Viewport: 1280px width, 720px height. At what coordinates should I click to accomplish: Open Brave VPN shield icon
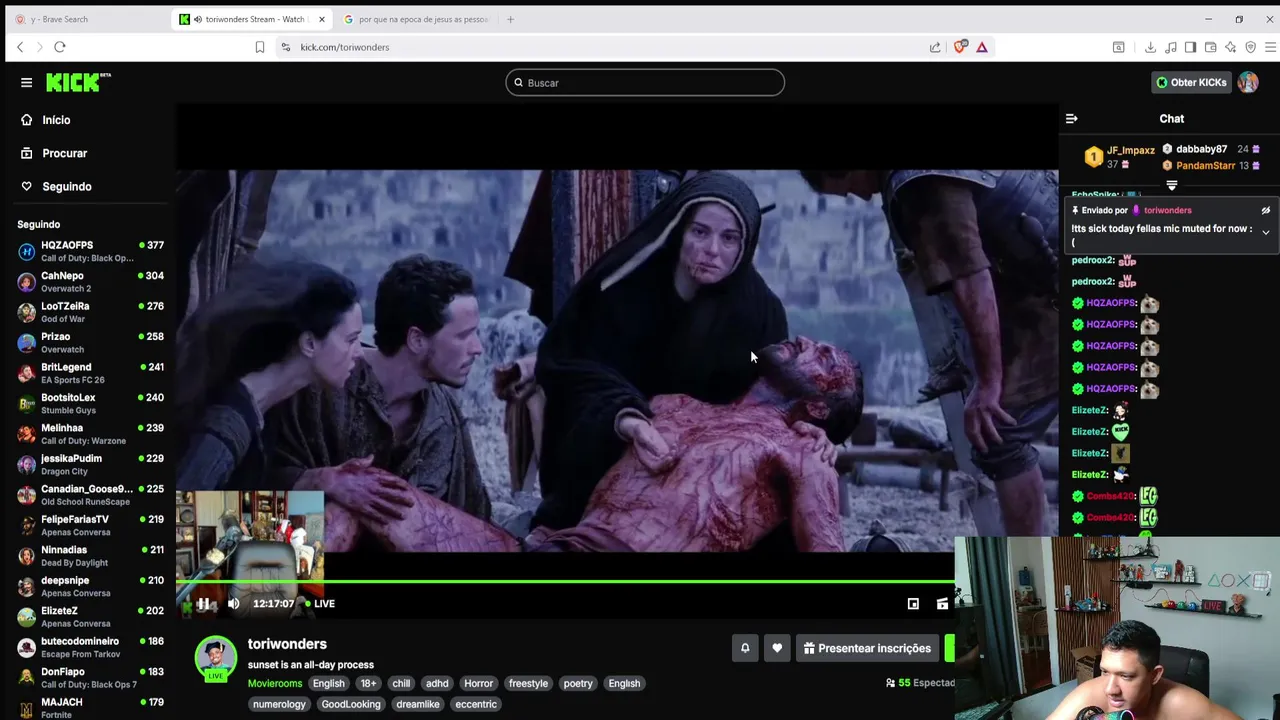tap(1250, 47)
